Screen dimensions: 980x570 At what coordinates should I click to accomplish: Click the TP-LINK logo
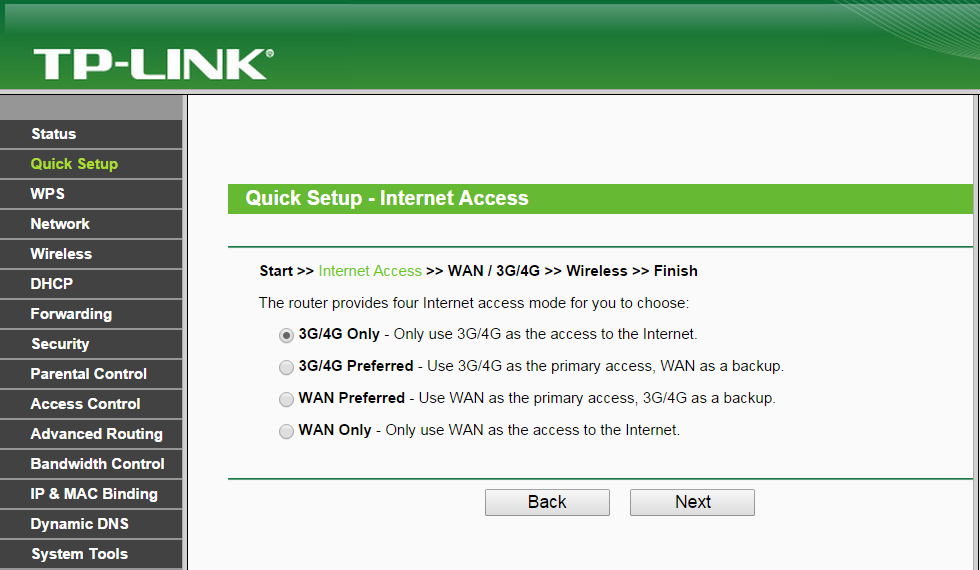pos(153,65)
